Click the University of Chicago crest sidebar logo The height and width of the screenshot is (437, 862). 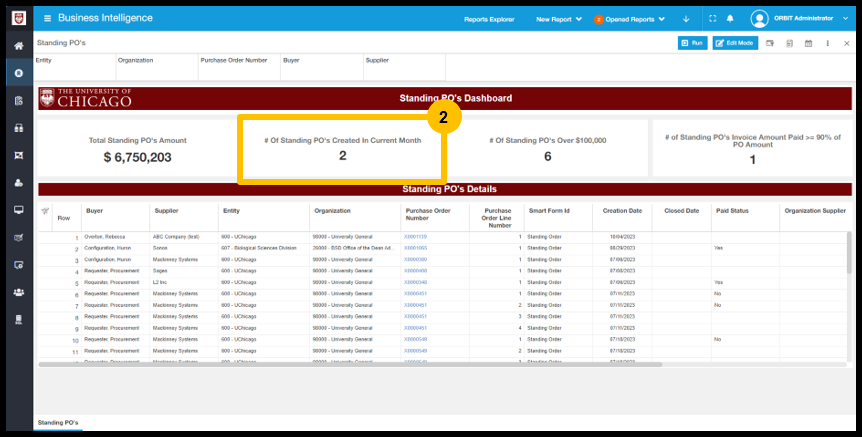click(x=19, y=18)
